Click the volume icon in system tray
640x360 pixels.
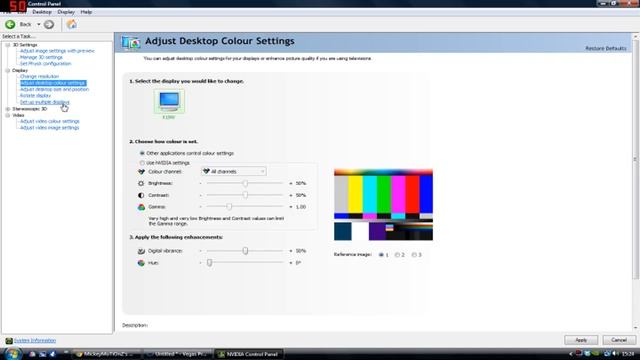coord(615,354)
